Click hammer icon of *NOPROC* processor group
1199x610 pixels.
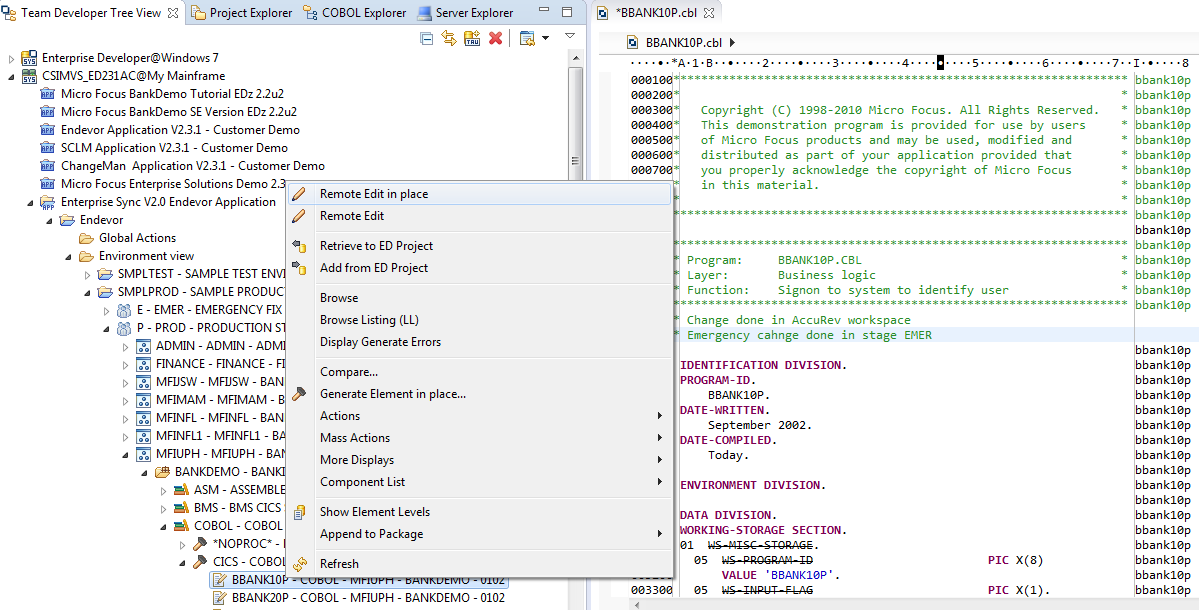click(x=200, y=543)
